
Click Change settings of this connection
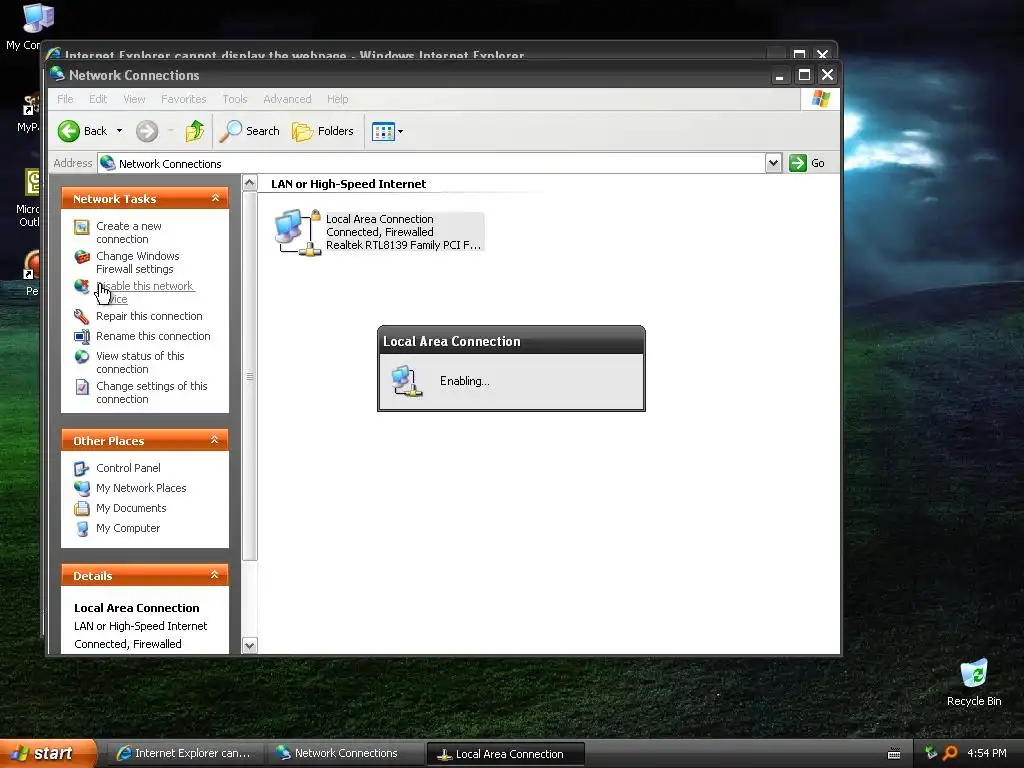click(152, 392)
